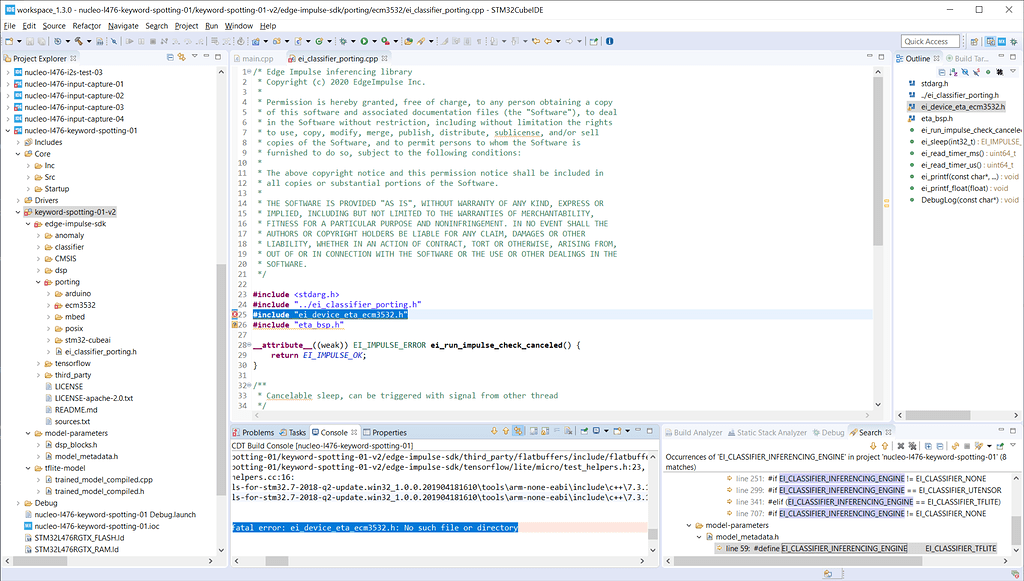This screenshot has height=581, width=1024.
Task: Click the green Run button in toolbar
Action: (363, 42)
